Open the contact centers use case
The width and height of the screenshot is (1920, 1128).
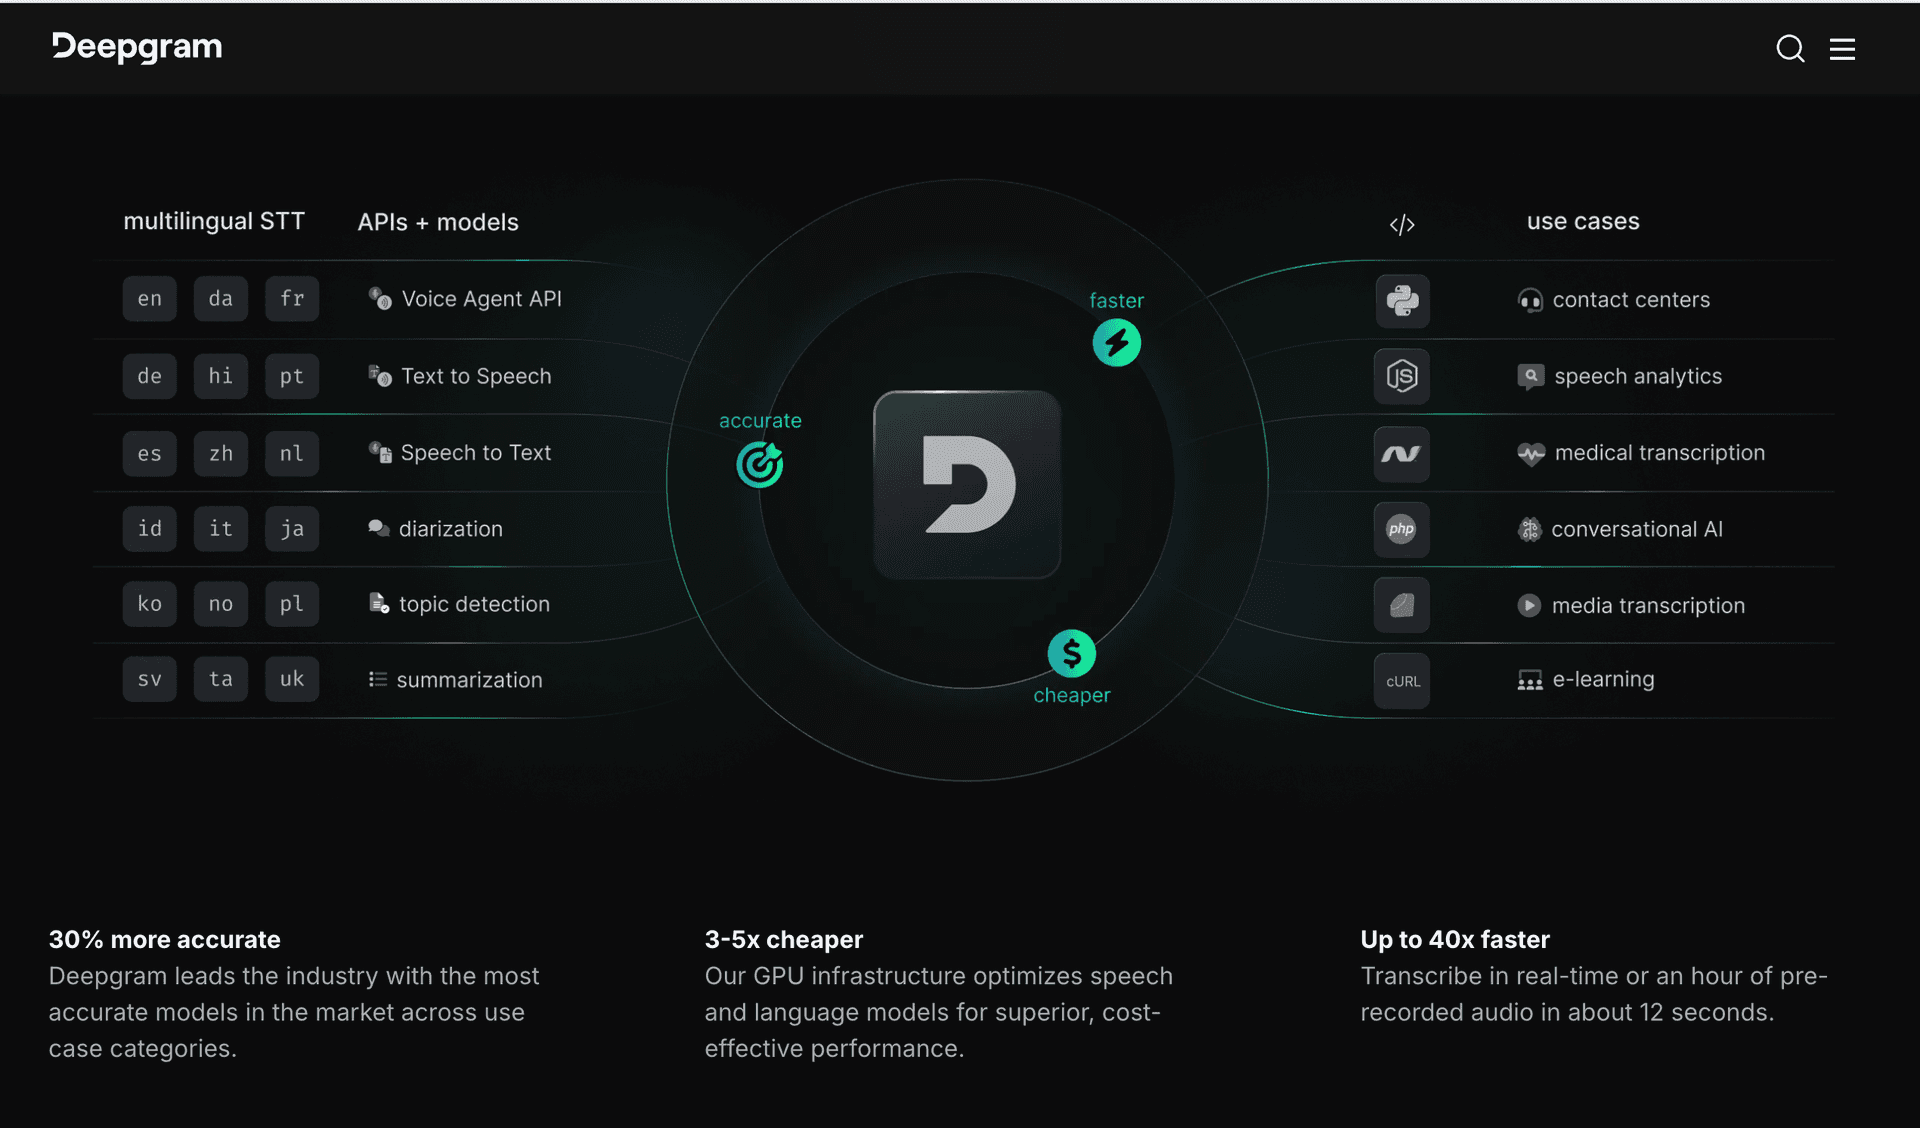pyautogui.click(x=1631, y=300)
